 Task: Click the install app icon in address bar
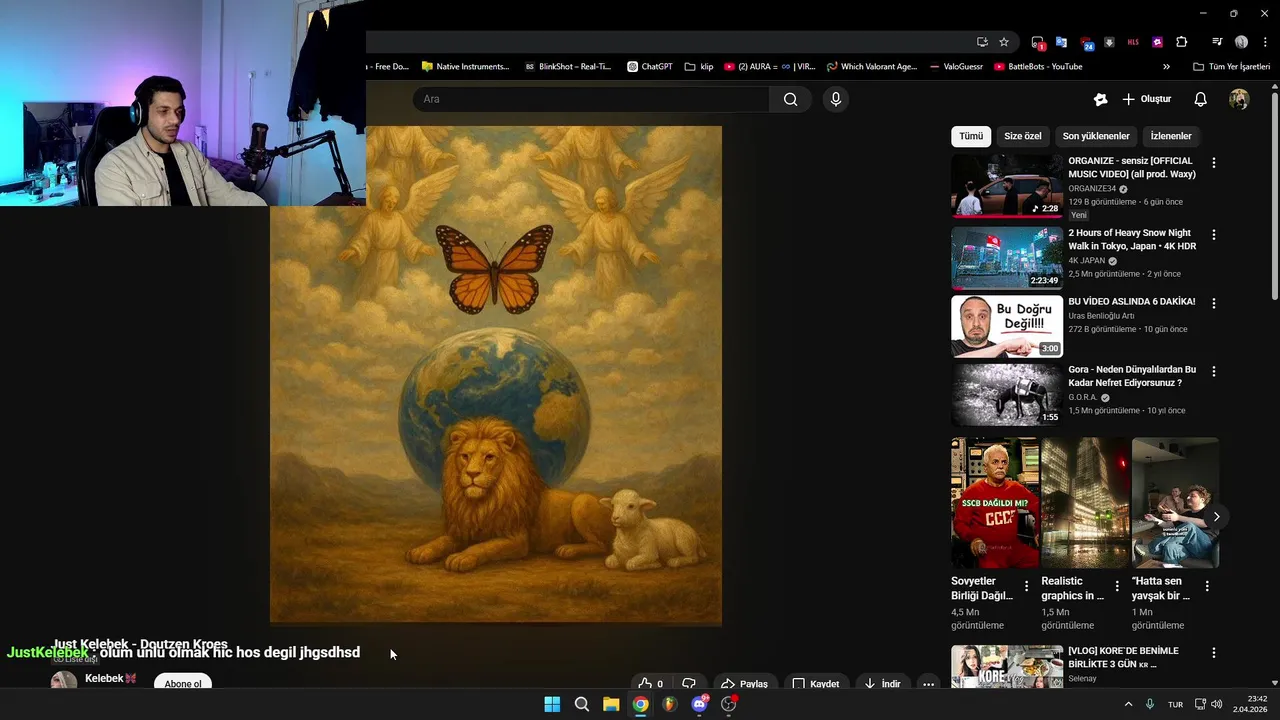982,42
